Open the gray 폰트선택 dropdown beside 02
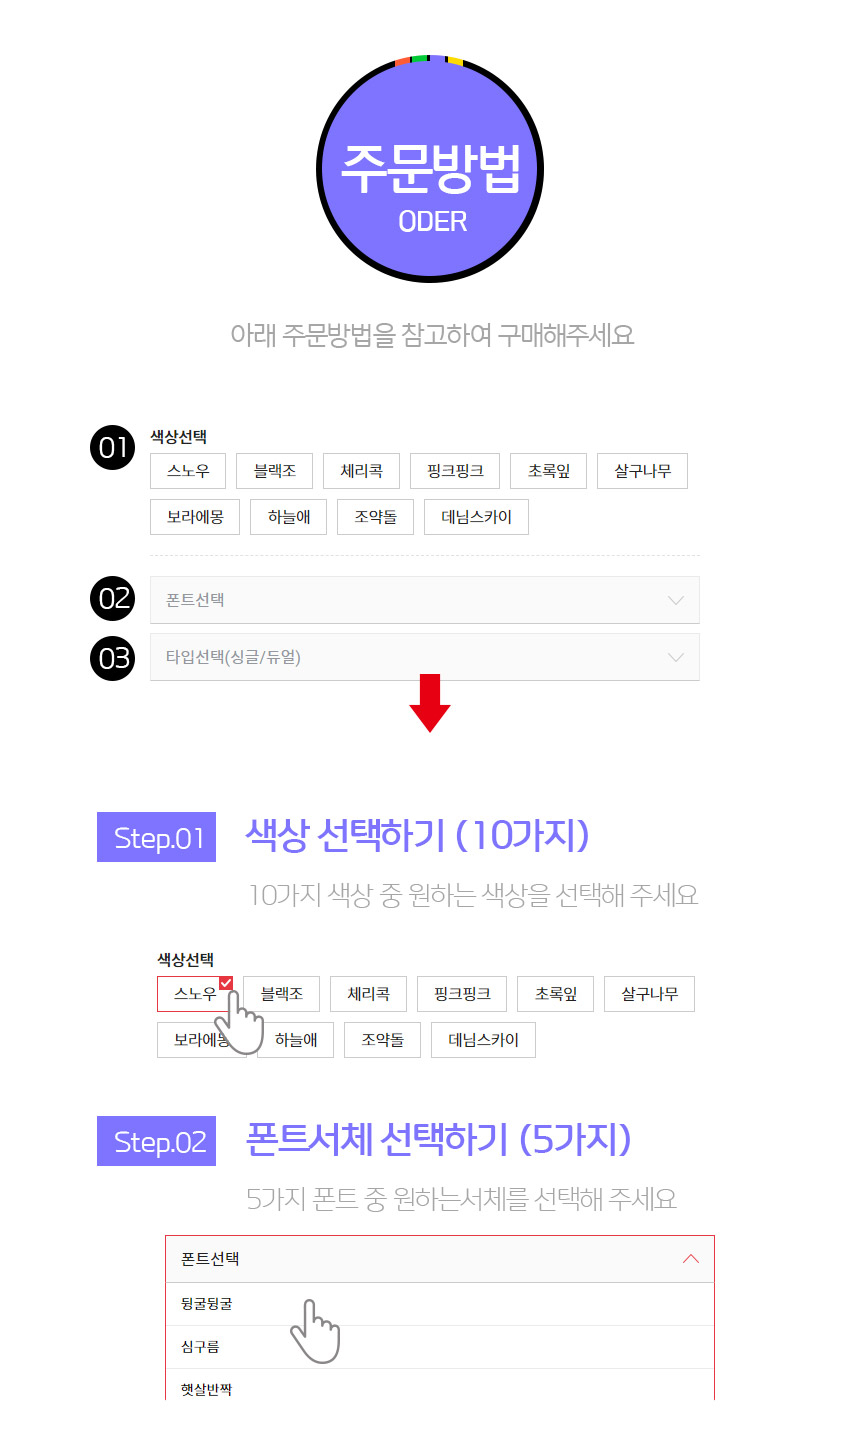The height and width of the screenshot is (1436, 860). click(424, 600)
